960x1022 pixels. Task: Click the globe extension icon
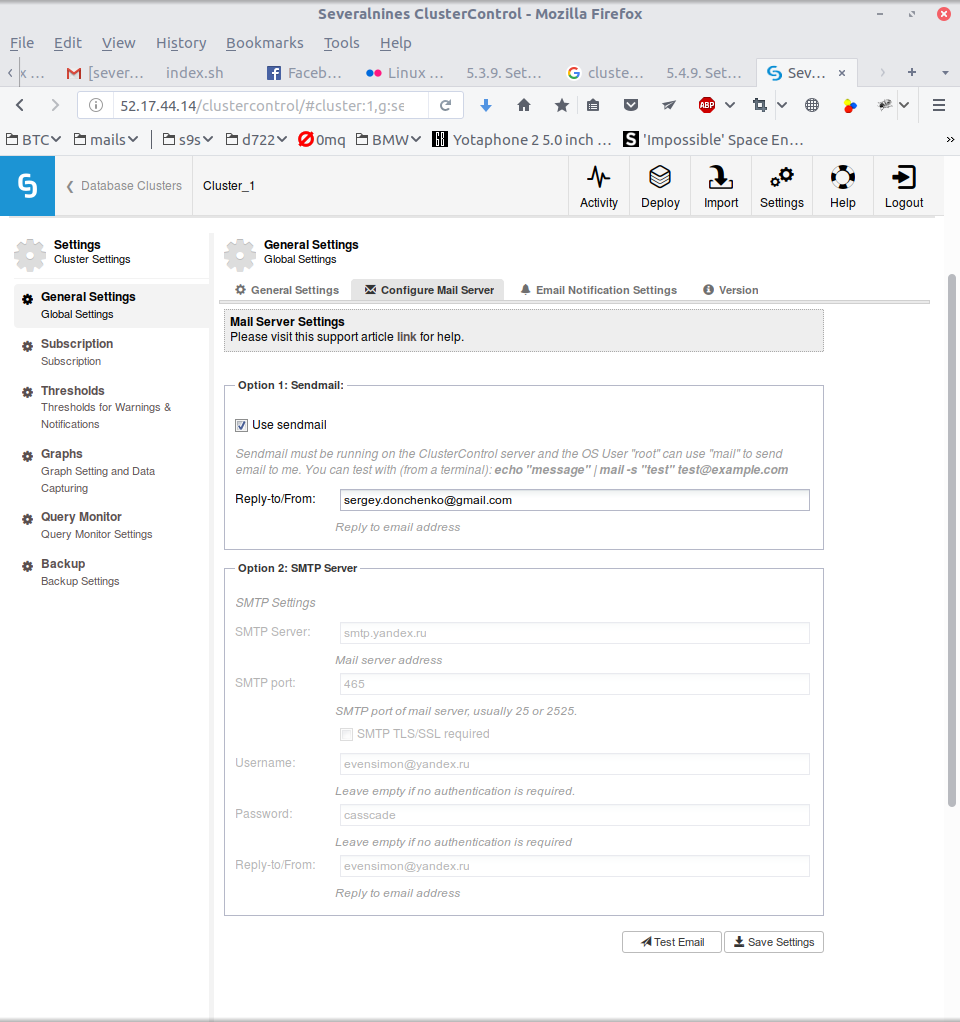pyautogui.click(x=812, y=105)
